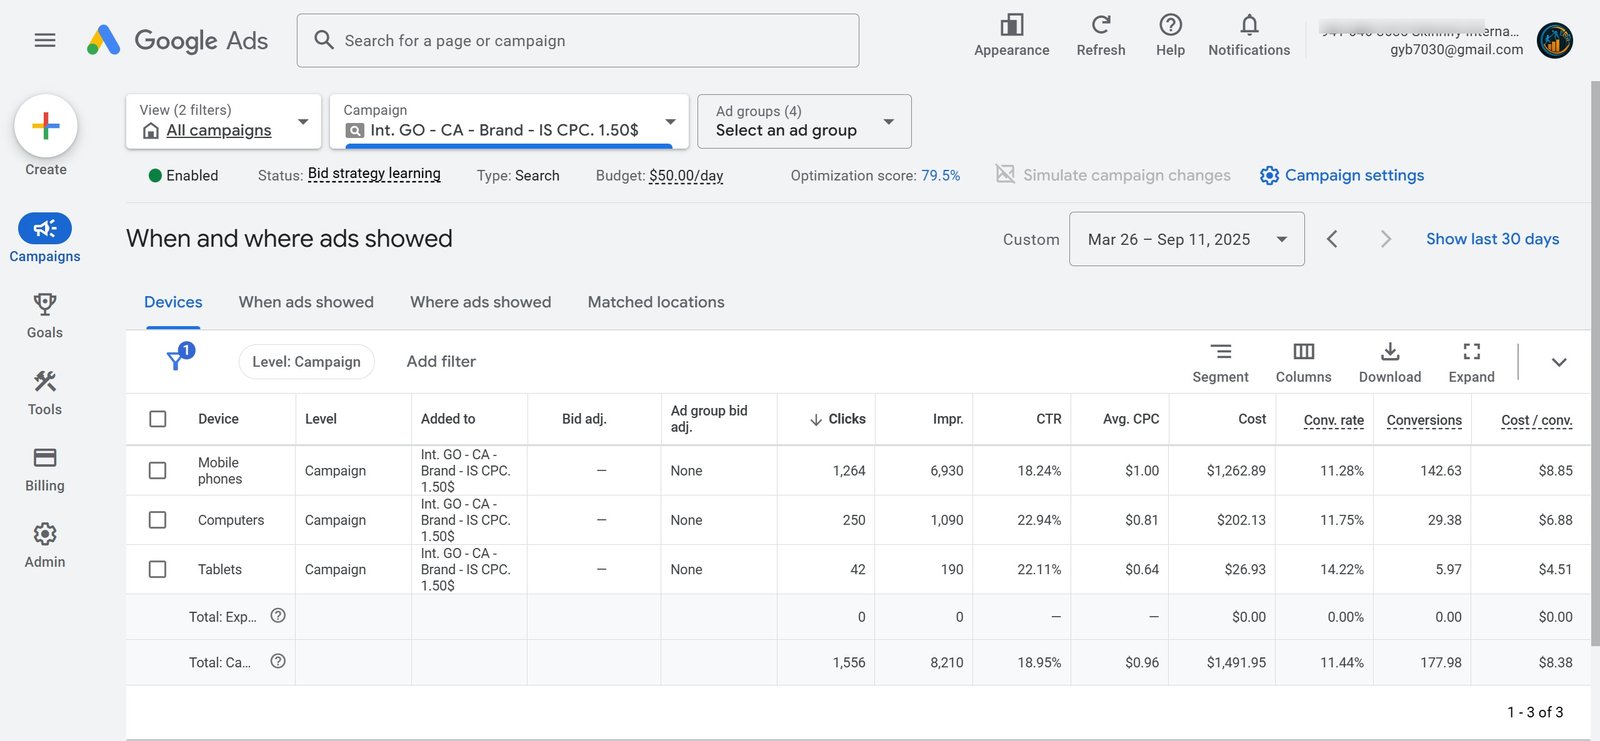Modify table Columns
Screen dimensions: 1600x741
tap(1304, 362)
